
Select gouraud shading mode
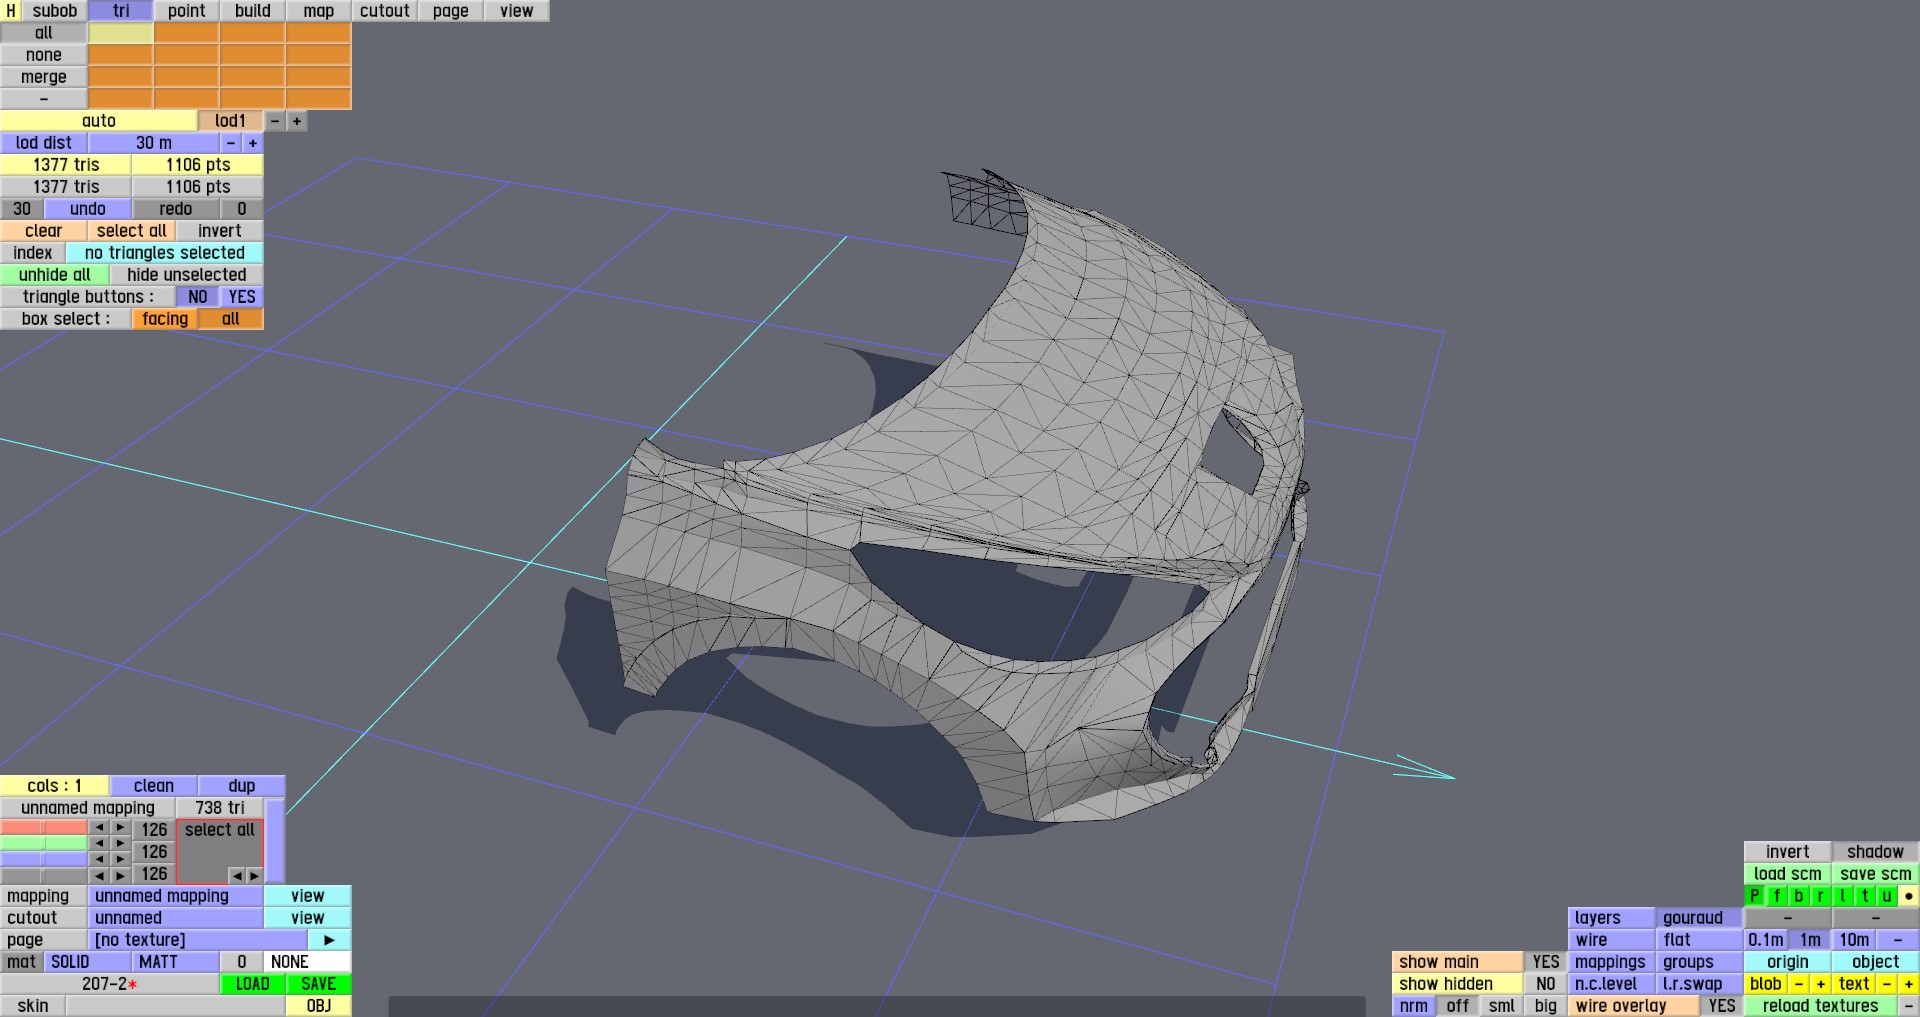click(1700, 918)
